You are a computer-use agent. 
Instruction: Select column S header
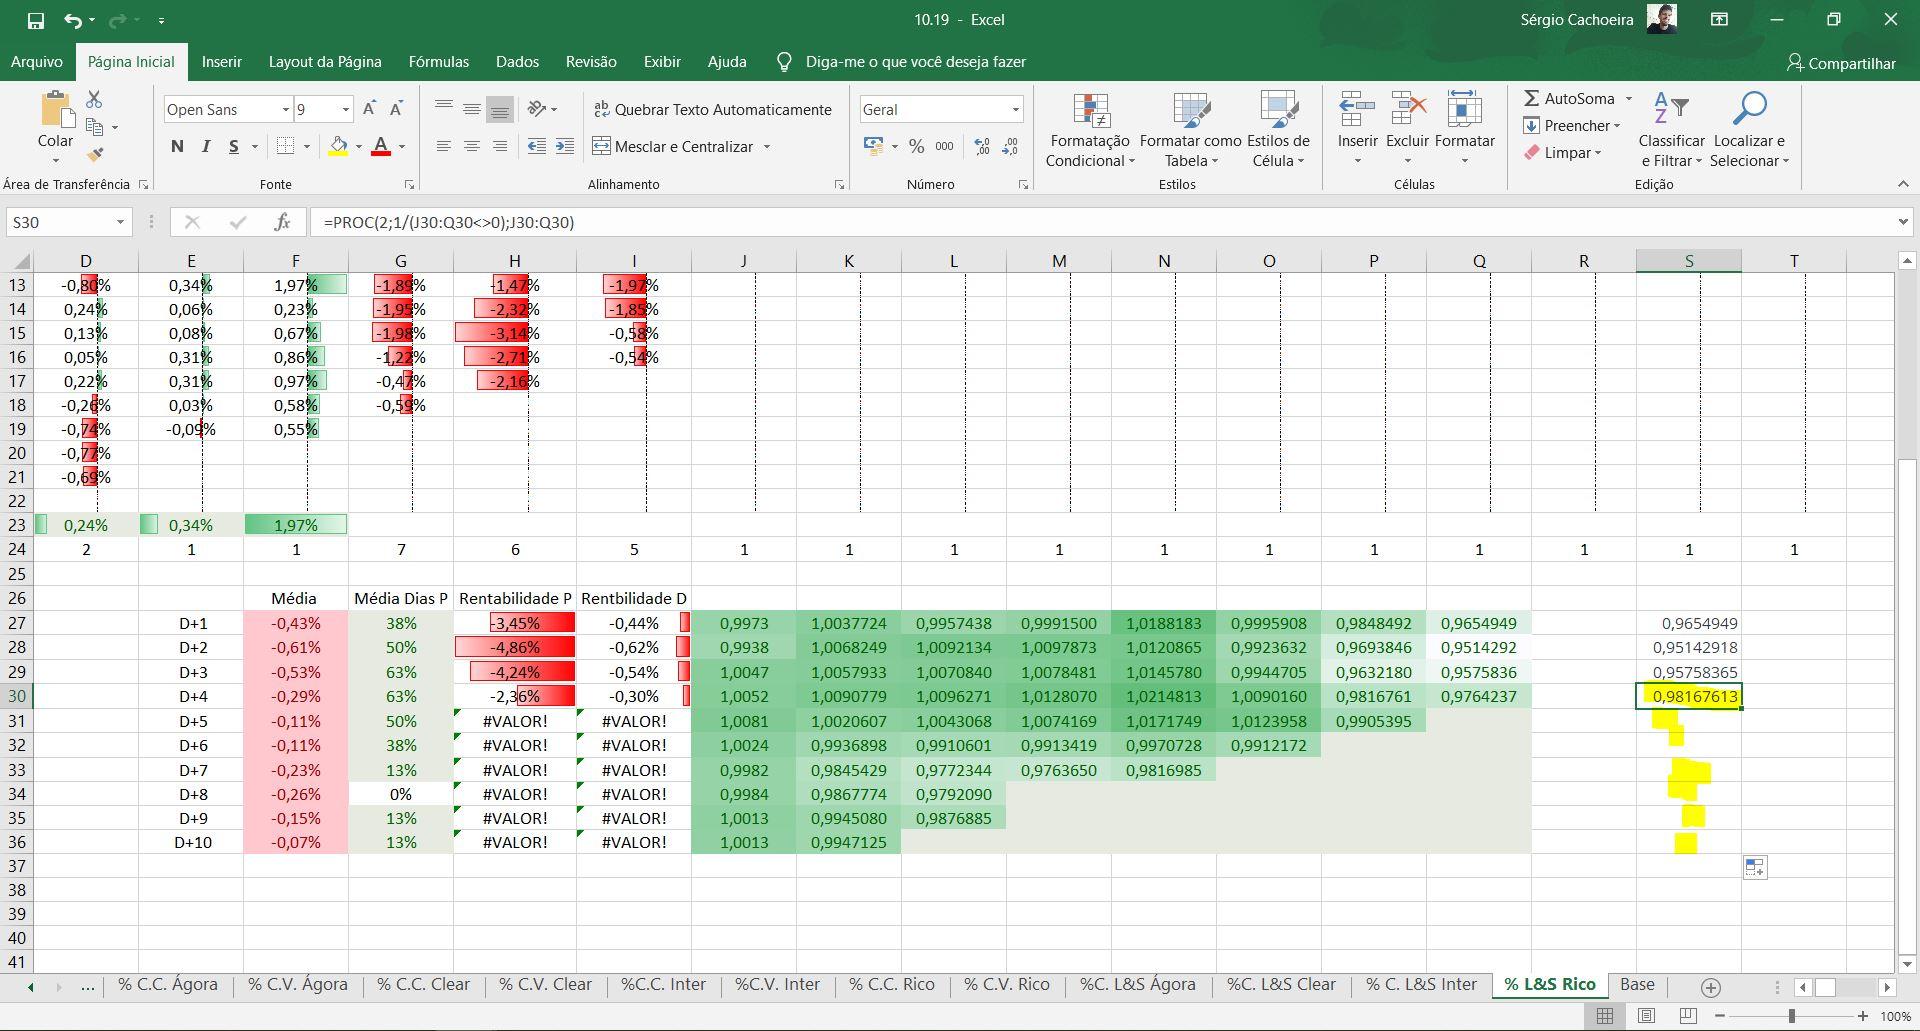click(x=1688, y=261)
